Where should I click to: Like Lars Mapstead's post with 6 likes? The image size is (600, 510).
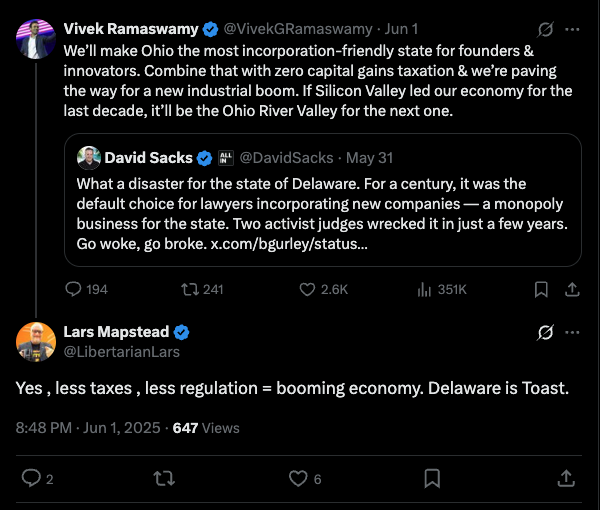[x=305, y=478]
